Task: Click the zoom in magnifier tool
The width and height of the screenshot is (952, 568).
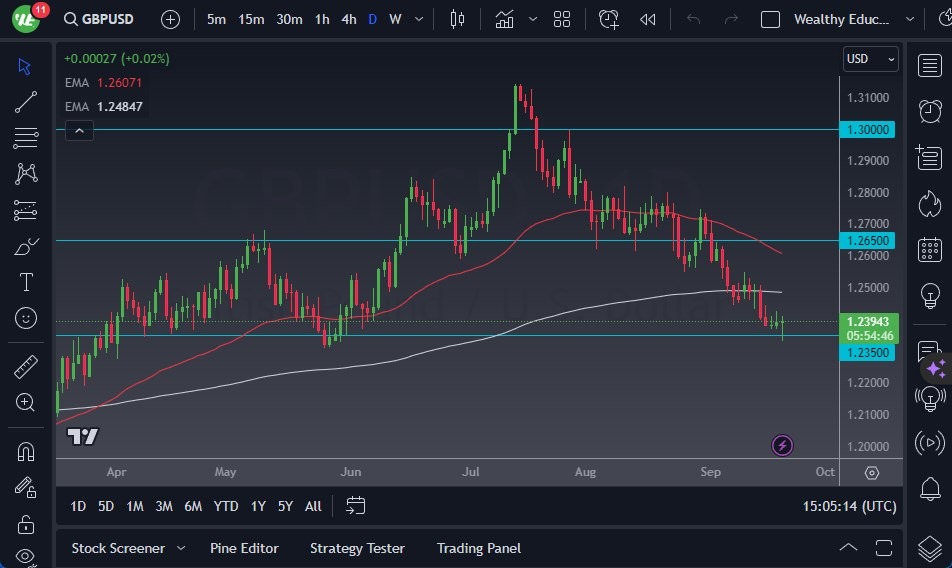Action: pos(26,402)
